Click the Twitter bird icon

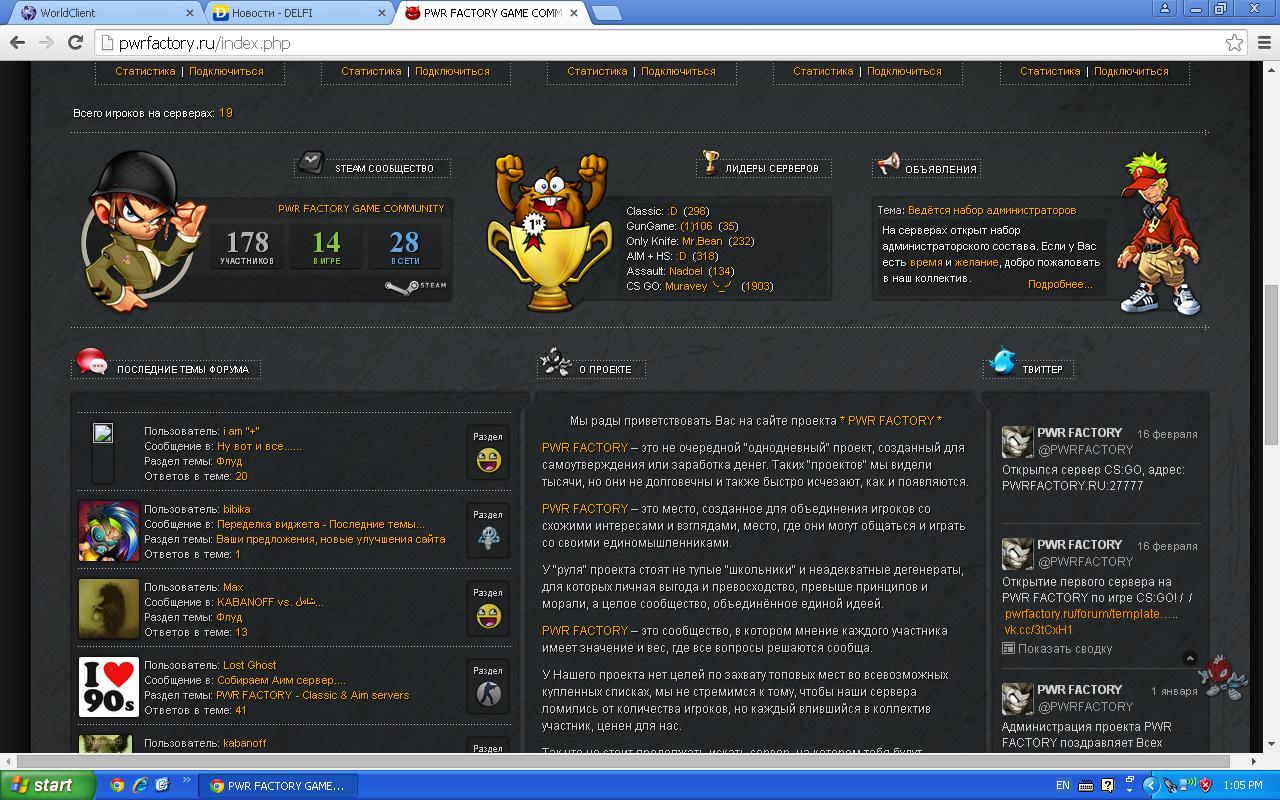click(1001, 361)
